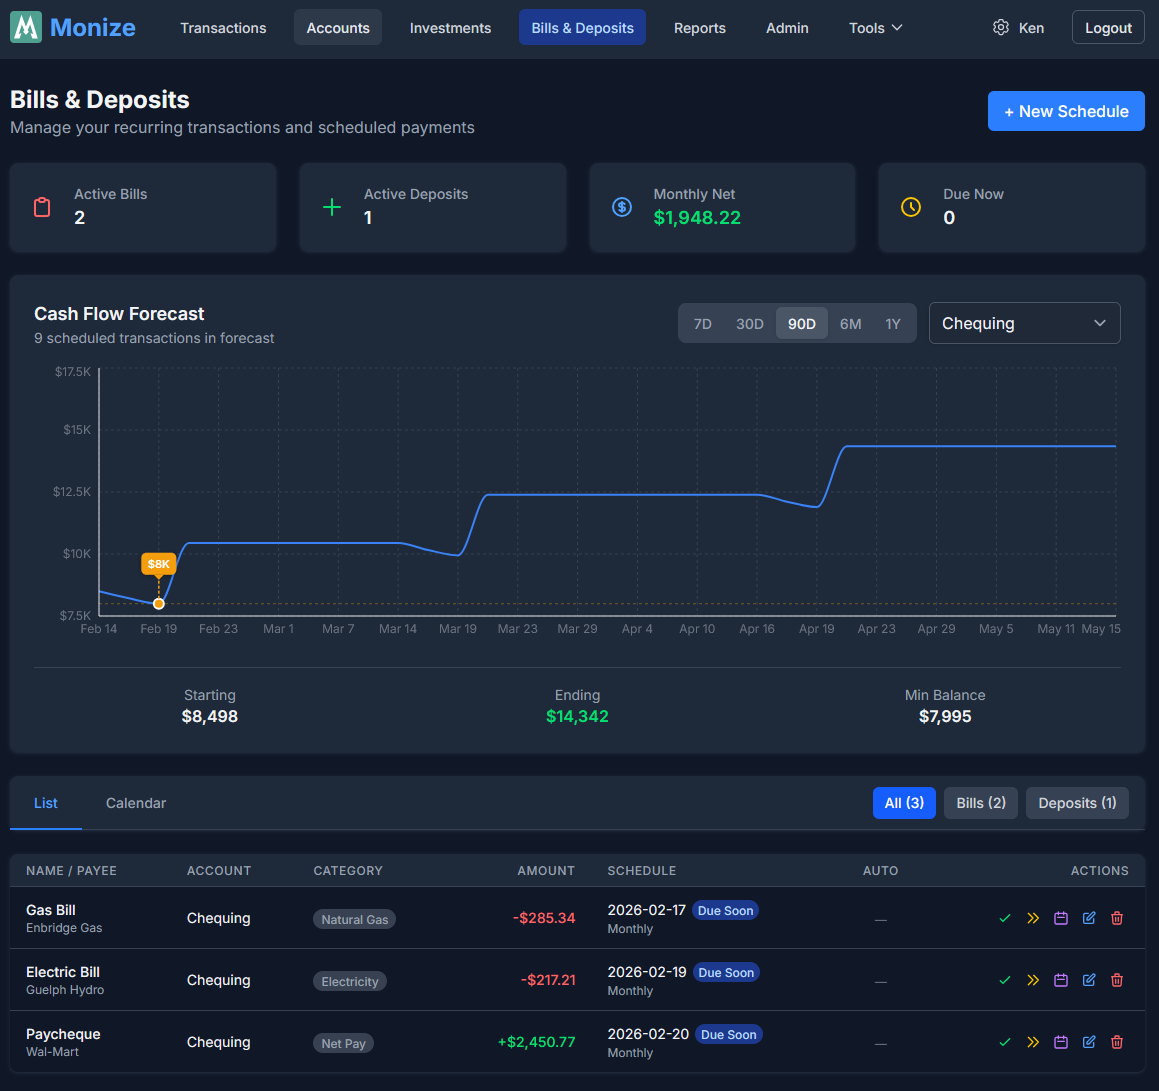Open the Accounts page

tap(338, 27)
